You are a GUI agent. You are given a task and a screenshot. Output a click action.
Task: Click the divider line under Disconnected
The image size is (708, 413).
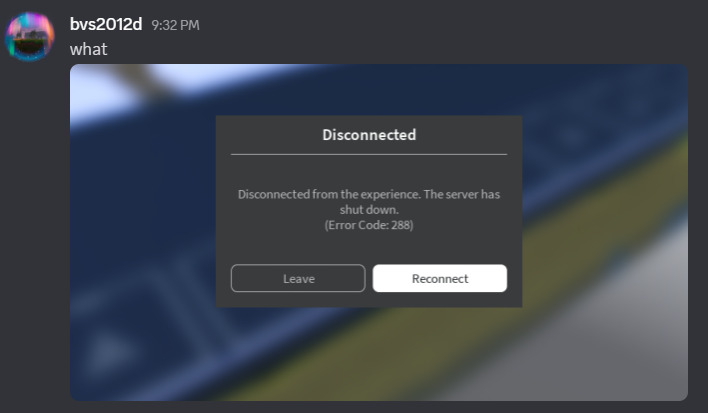point(369,154)
